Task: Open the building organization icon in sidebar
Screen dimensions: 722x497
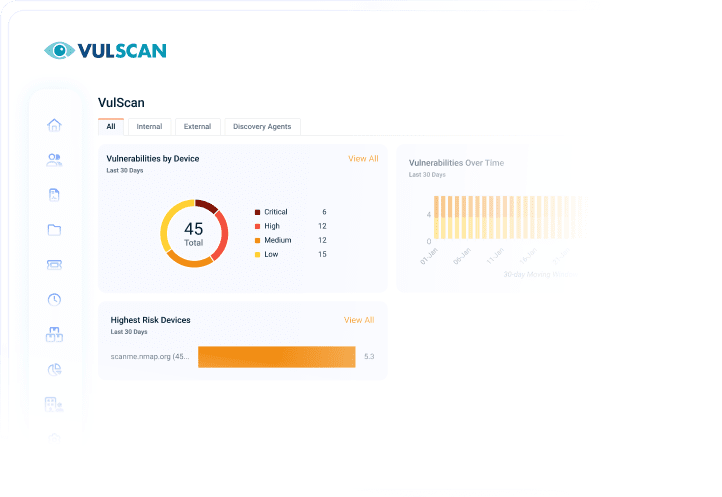Action: point(54,404)
